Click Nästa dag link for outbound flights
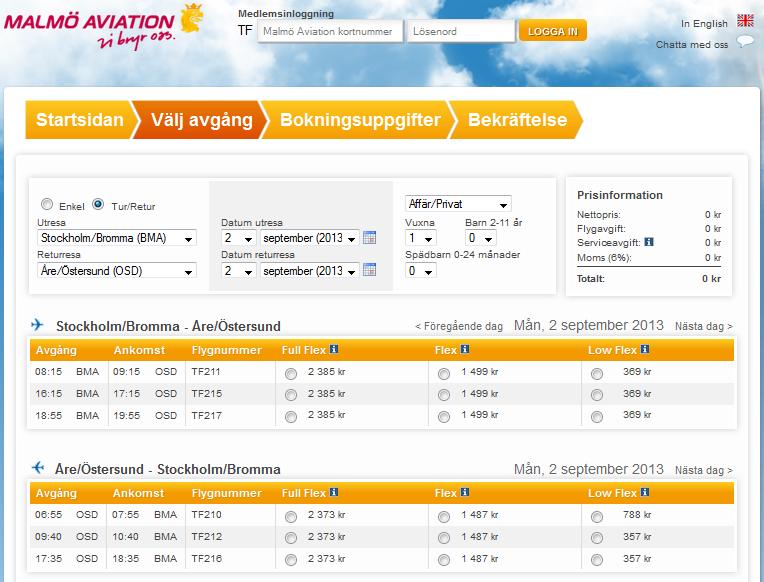Screen dimensions: 764x582 click(x=703, y=326)
